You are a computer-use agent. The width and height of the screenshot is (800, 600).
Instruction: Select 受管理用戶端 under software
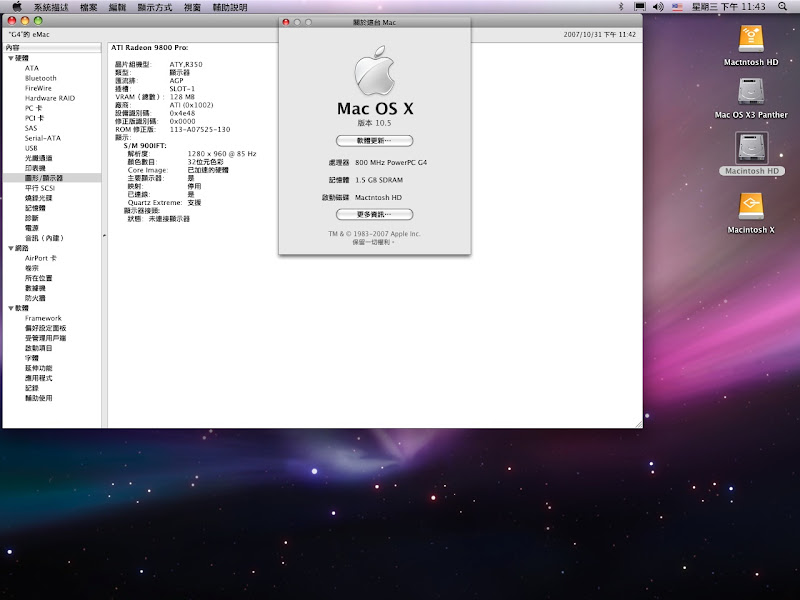(45, 338)
